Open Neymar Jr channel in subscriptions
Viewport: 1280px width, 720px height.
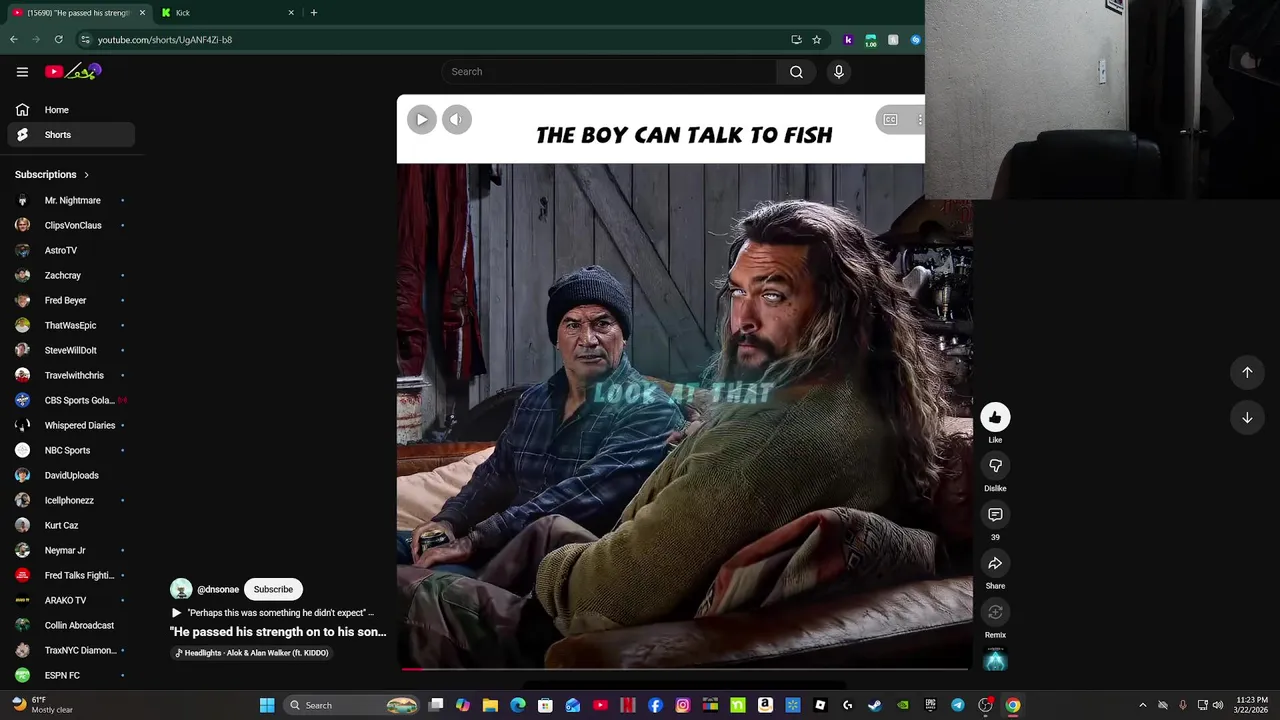(x=71, y=550)
